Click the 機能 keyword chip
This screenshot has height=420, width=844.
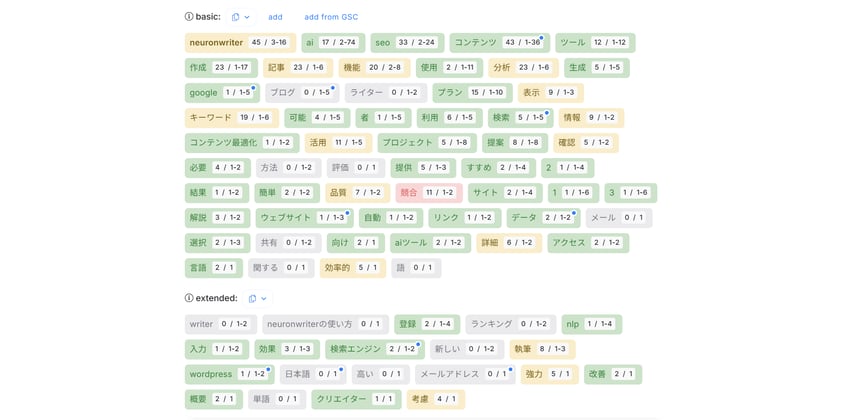pos(374,68)
